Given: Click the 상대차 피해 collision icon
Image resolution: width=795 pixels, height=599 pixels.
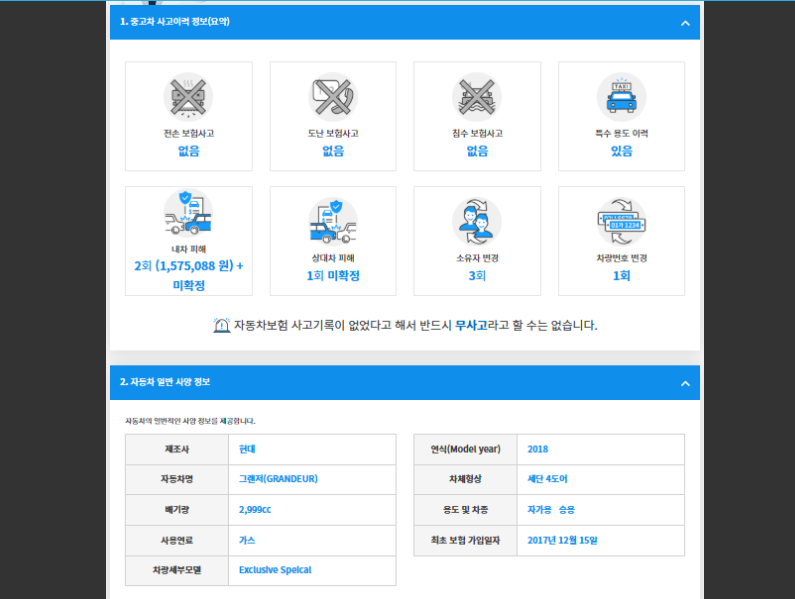Looking at the screenshot, I should (333, 222).
